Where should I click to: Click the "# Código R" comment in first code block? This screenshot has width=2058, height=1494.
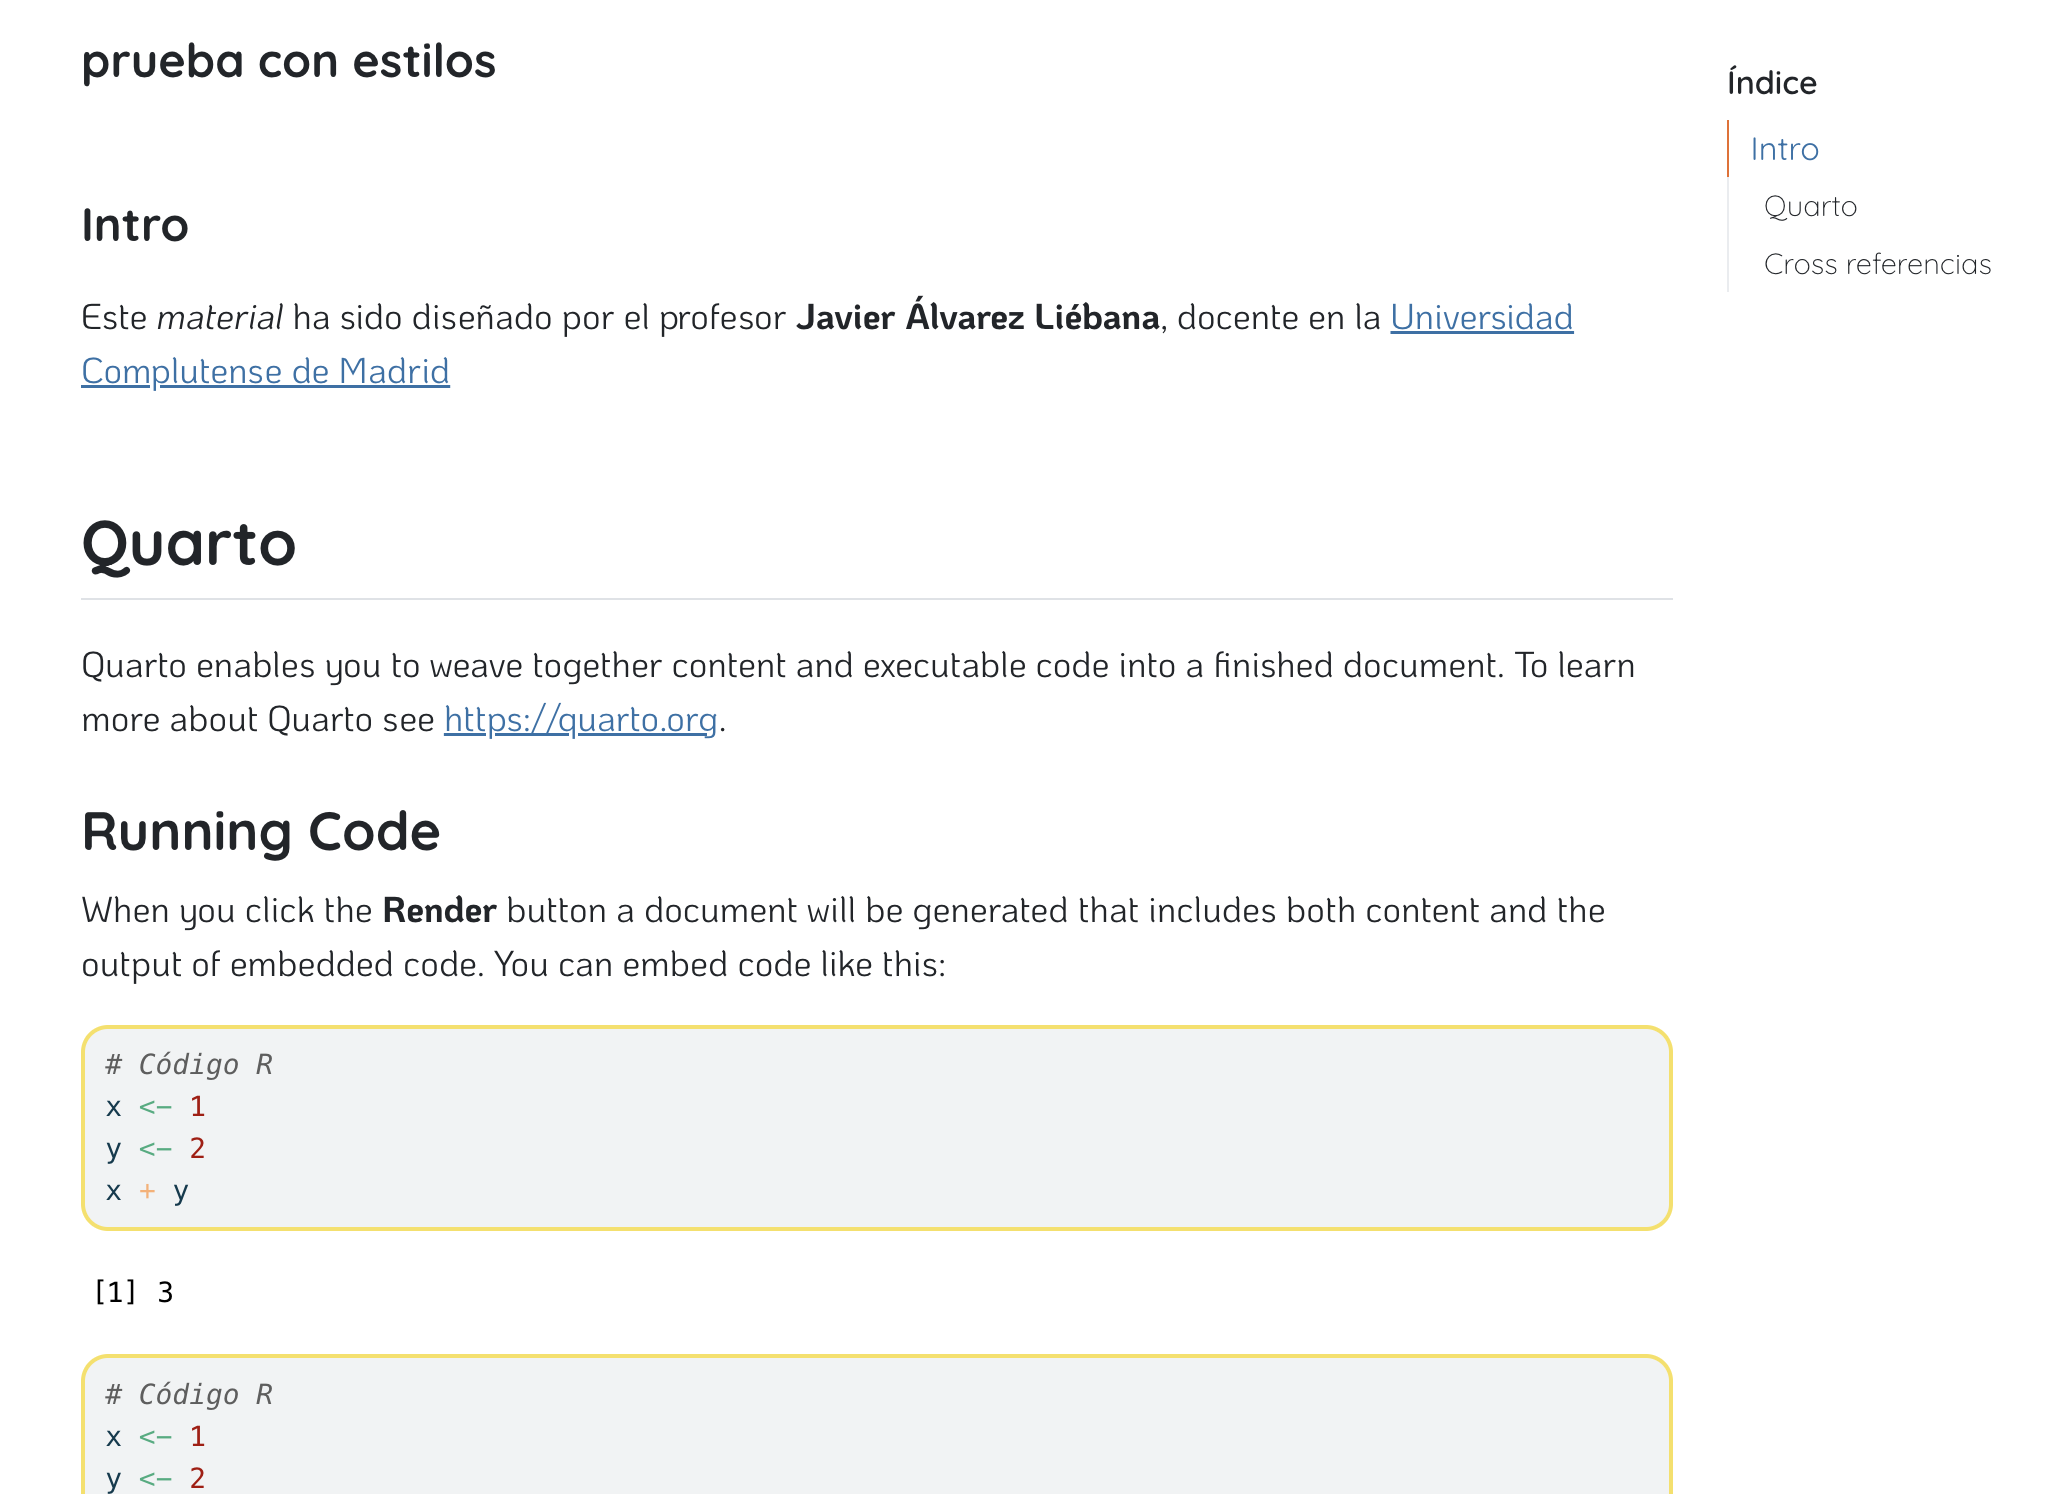click(189, 1065)
